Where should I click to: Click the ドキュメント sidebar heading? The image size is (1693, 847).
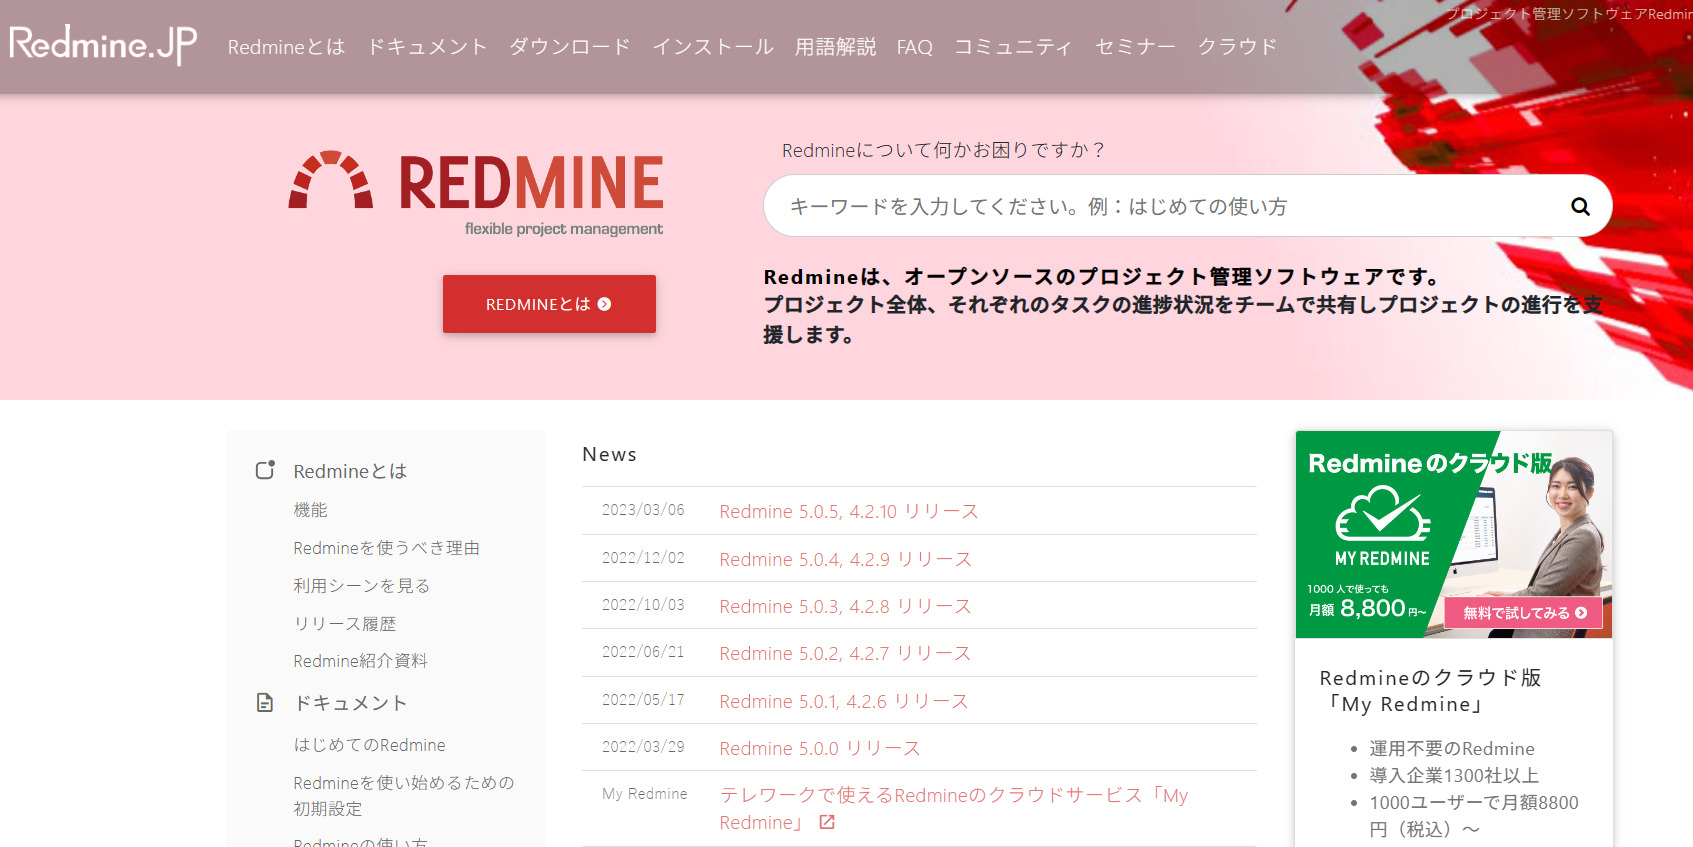(x=350, y=703)
